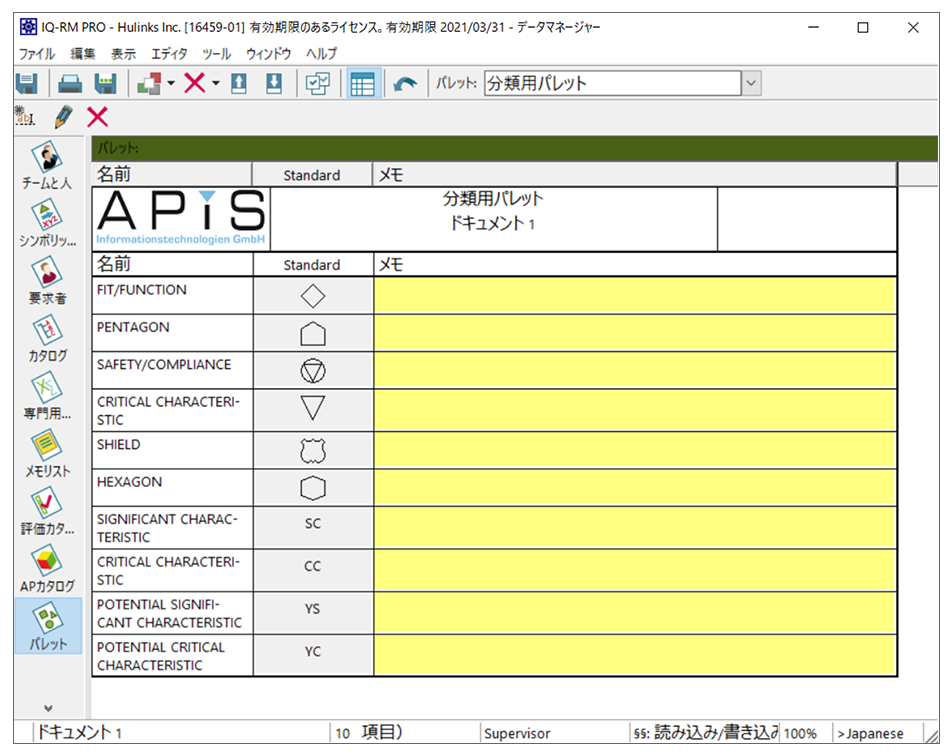Click the pentagon symbol cell
This screenshot has height=755, width=950.
(313, 333)
